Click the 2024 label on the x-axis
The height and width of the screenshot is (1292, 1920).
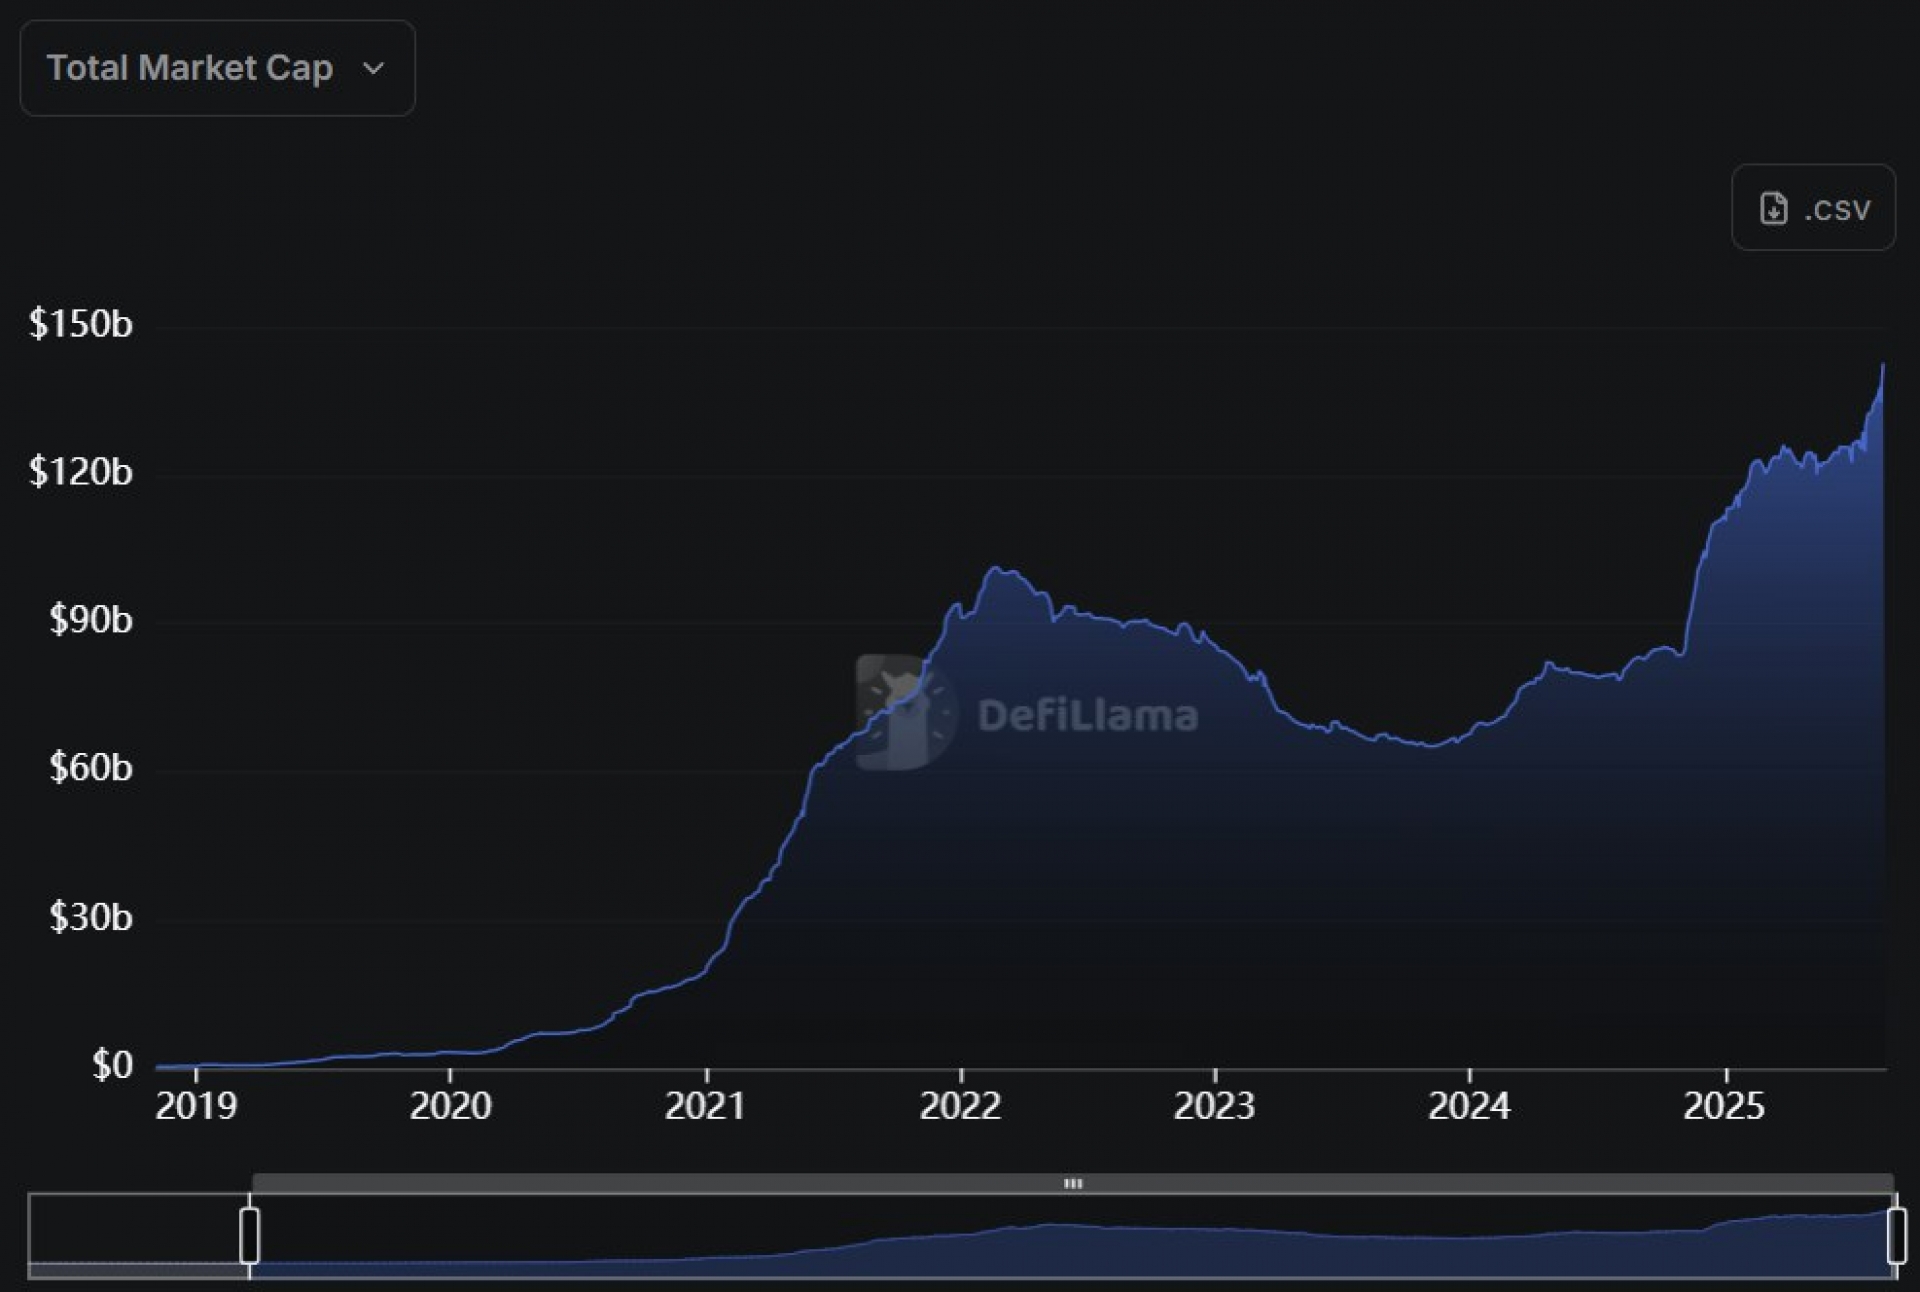pyautogui.click(x=1469, y=1106)
